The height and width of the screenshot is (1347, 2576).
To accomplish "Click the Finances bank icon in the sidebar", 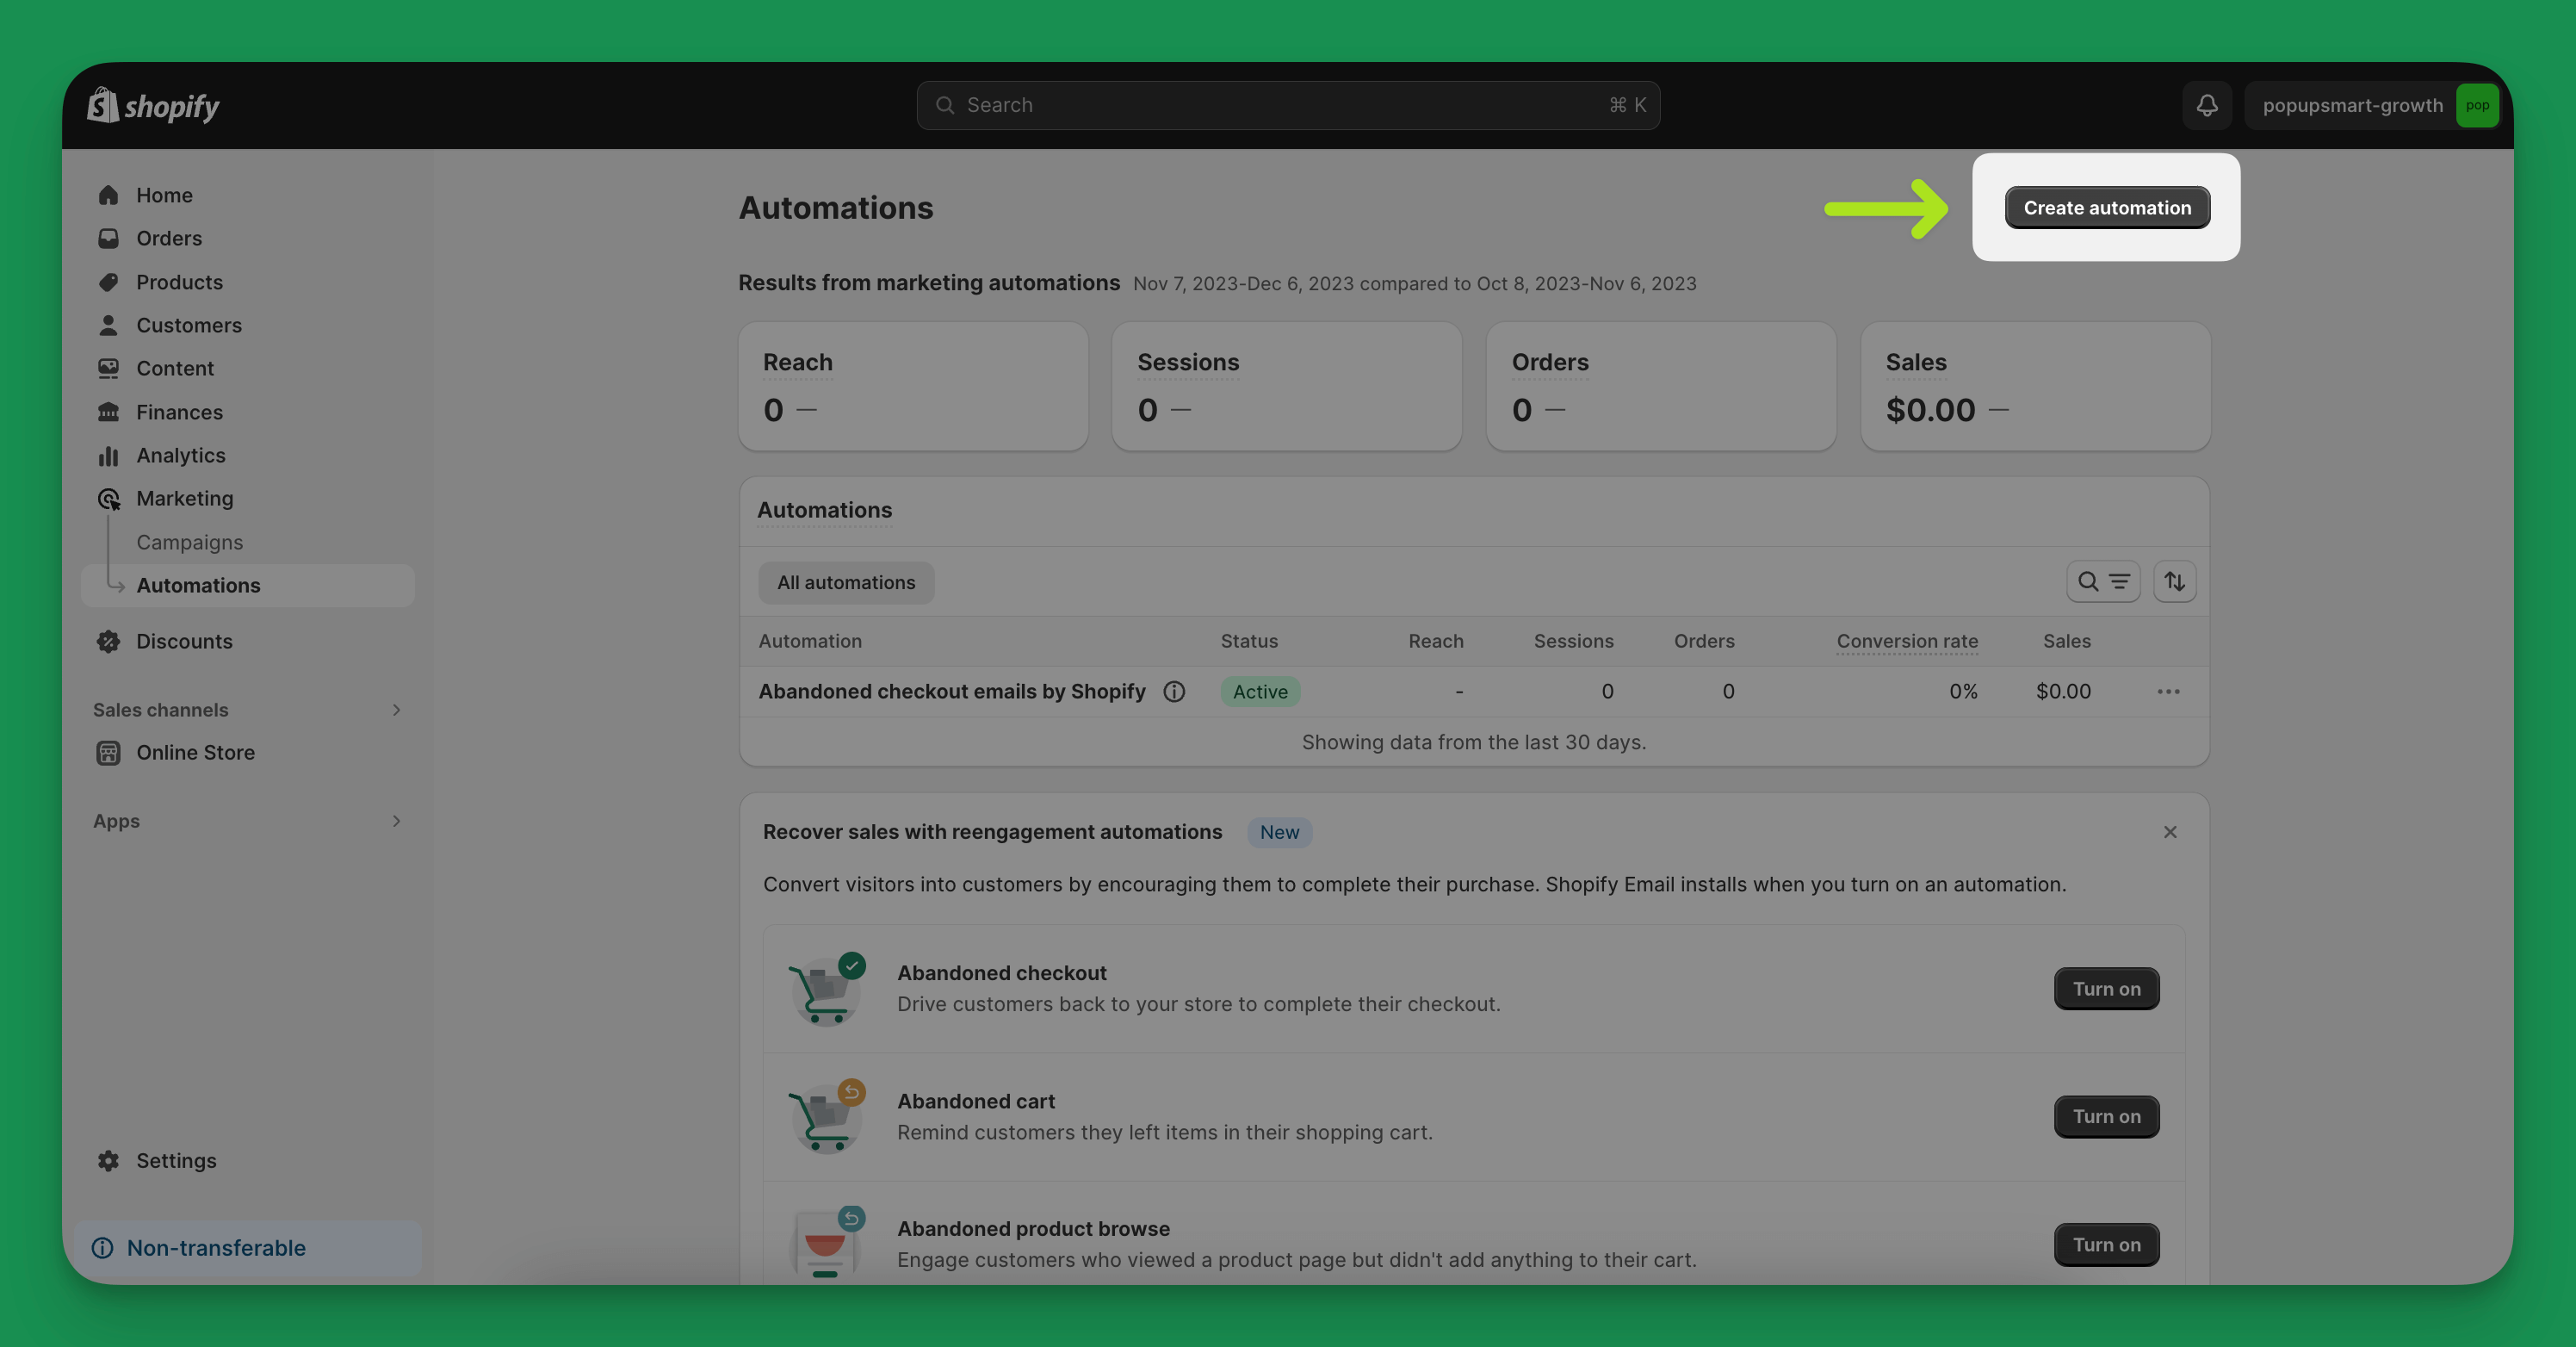I will pos(108,412).
